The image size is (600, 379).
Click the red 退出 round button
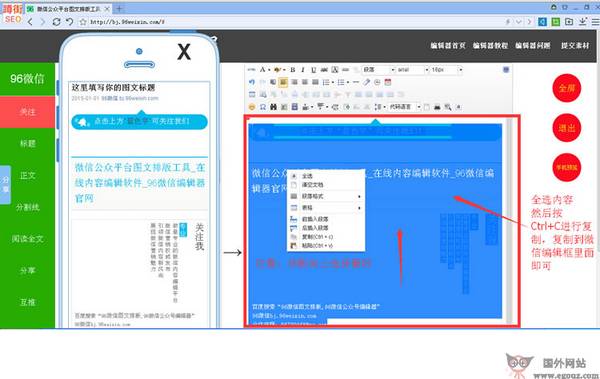tap(567, 128)
